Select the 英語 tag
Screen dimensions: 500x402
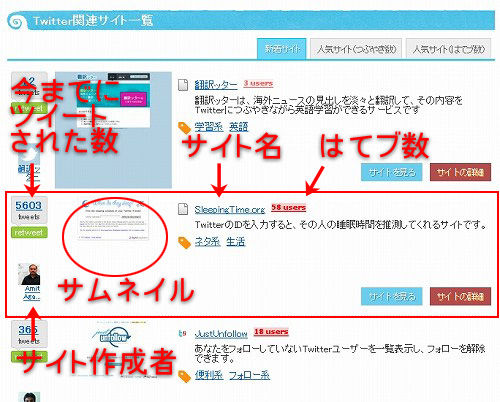coord(238,127)
